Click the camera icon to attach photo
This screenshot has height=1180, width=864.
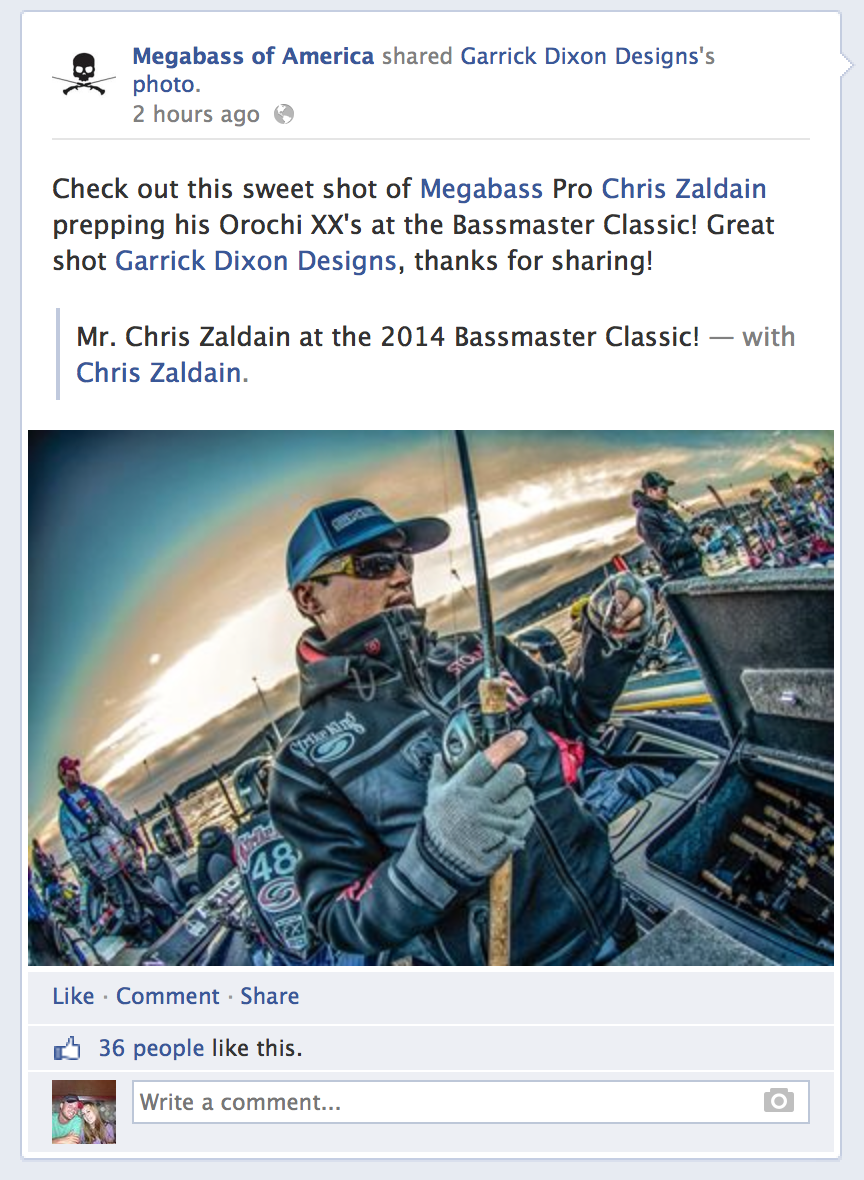779,1101
